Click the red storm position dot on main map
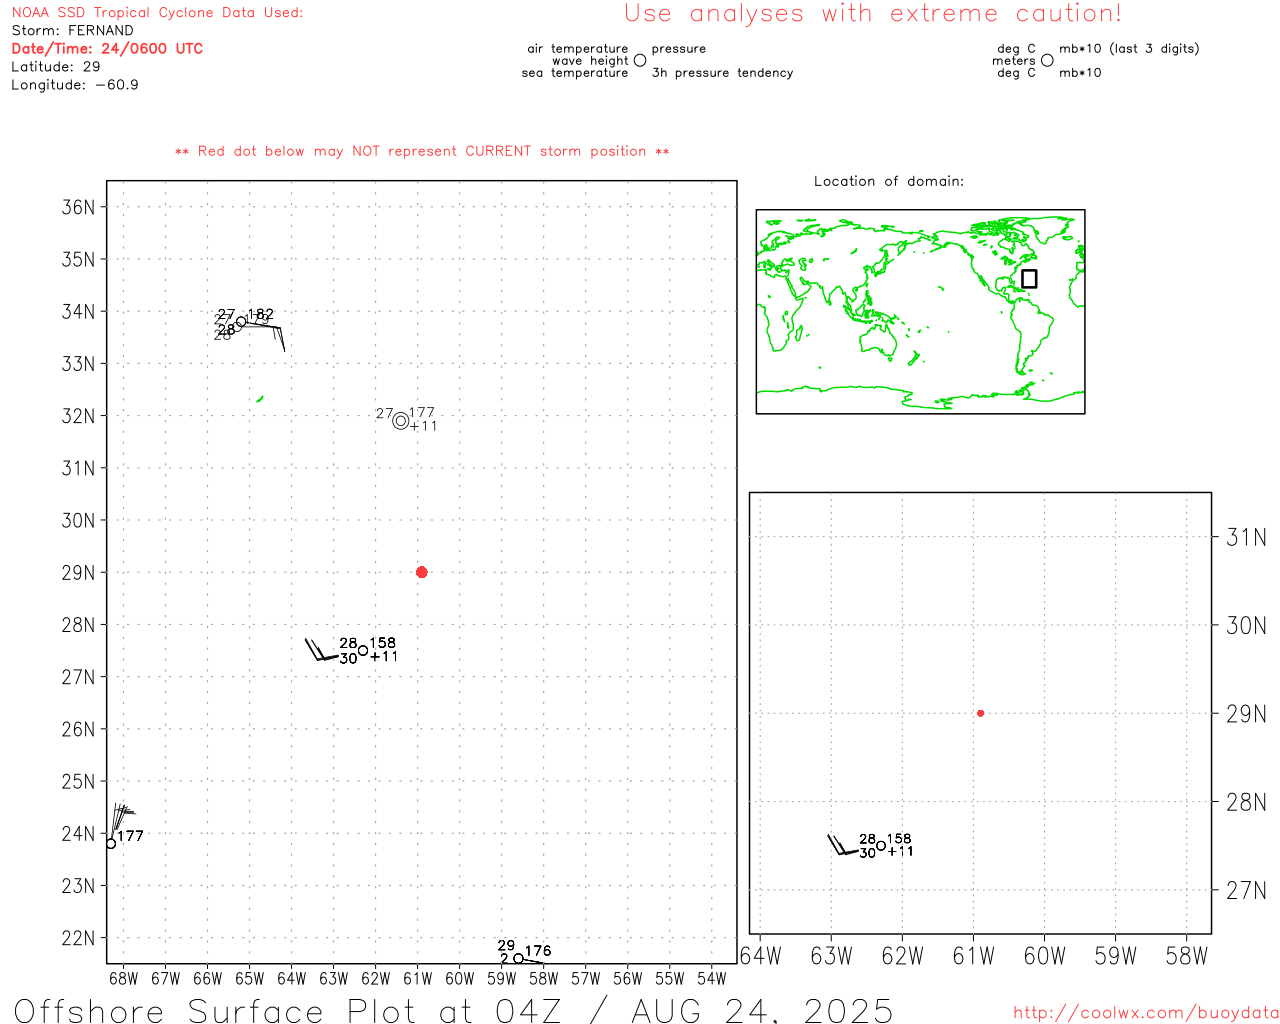Screen dimensions: 1280x1024 (421, 572)
